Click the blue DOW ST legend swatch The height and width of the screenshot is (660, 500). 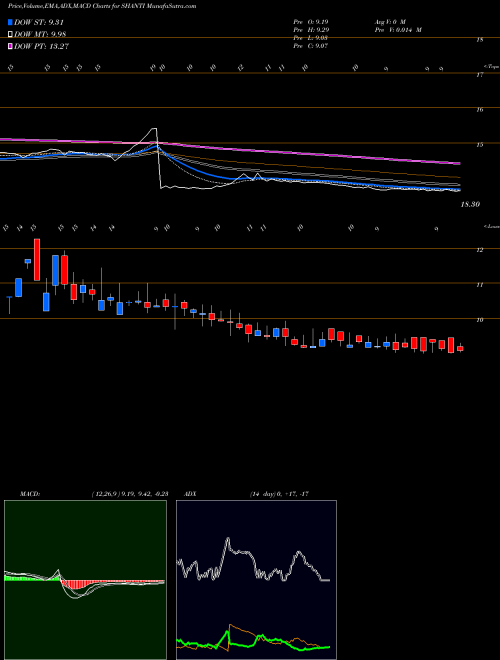11,23
